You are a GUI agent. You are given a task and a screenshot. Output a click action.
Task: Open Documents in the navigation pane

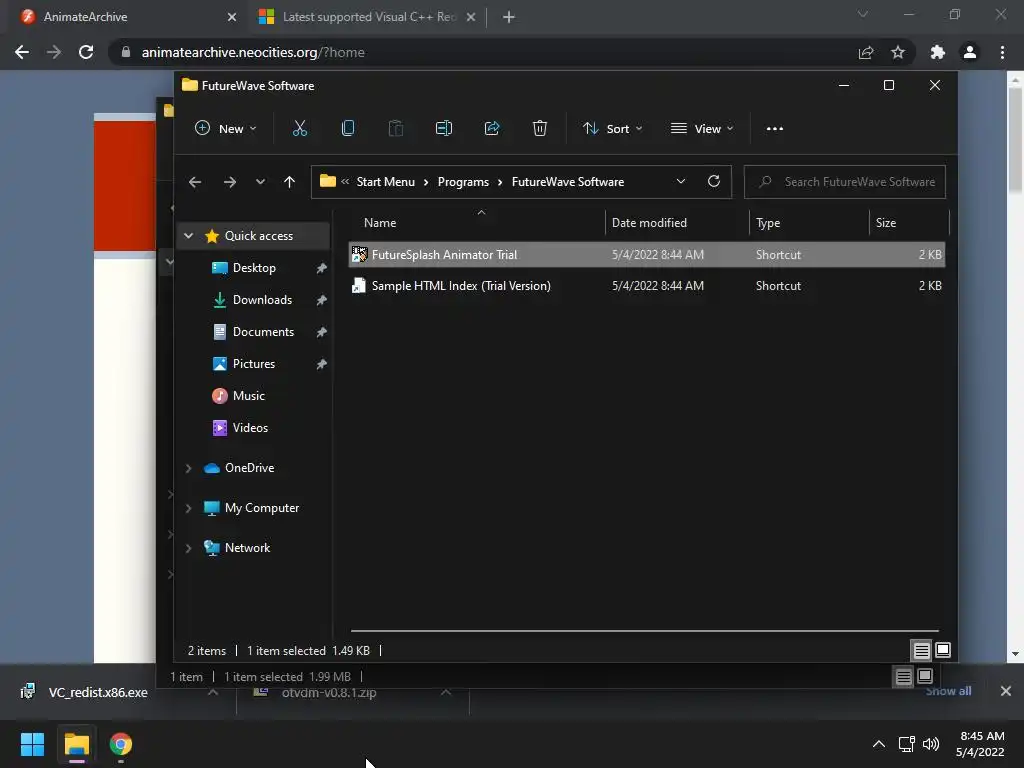[x=263, y=332]
